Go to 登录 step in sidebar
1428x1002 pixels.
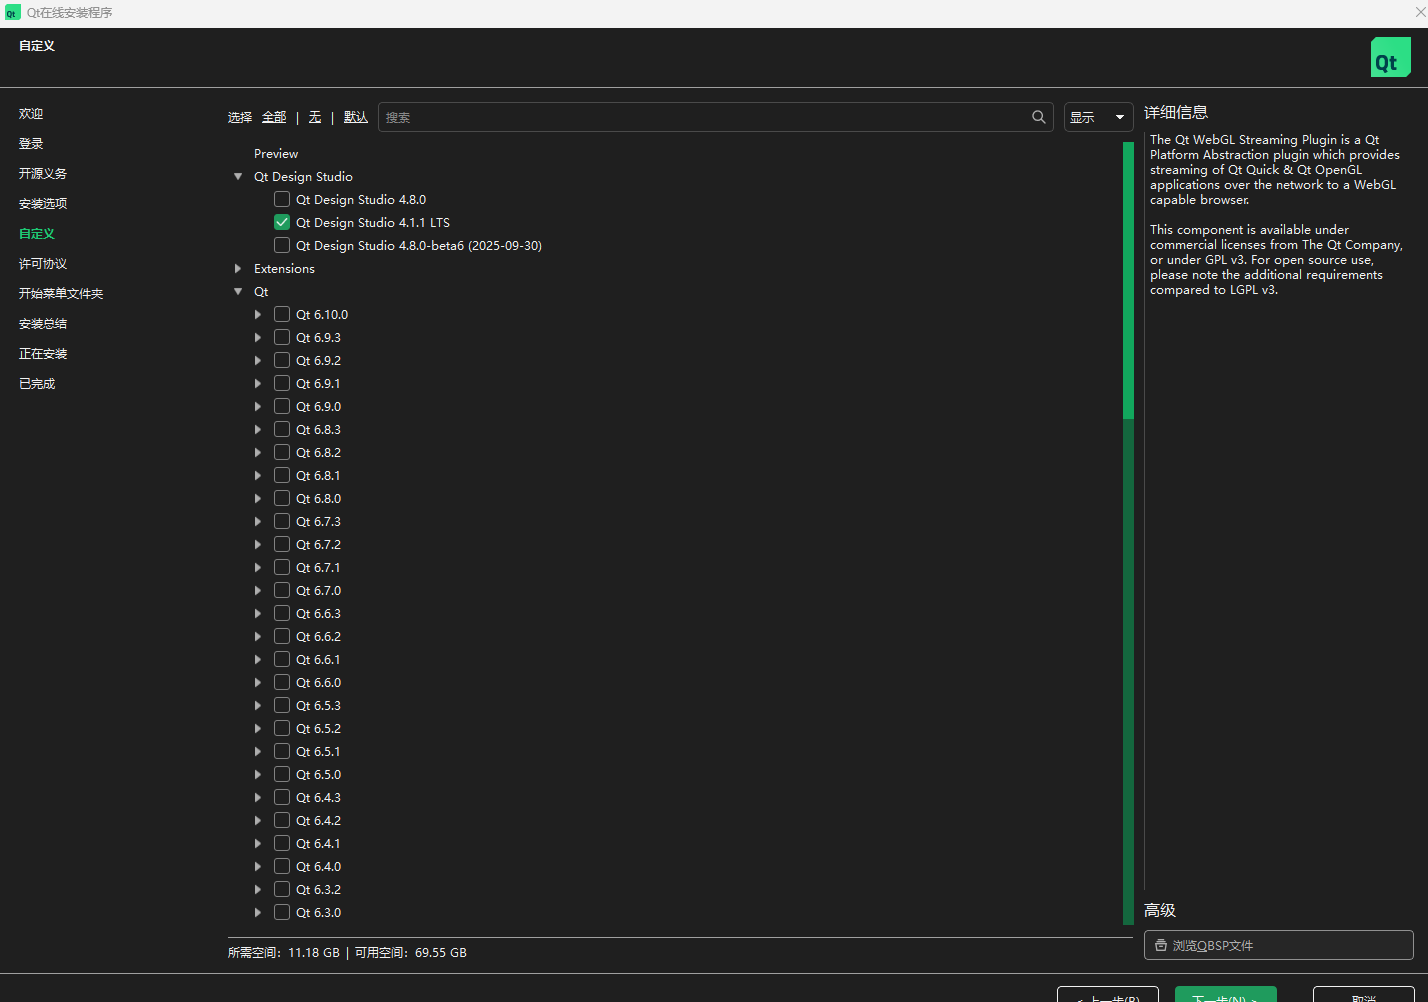point(31,144)
